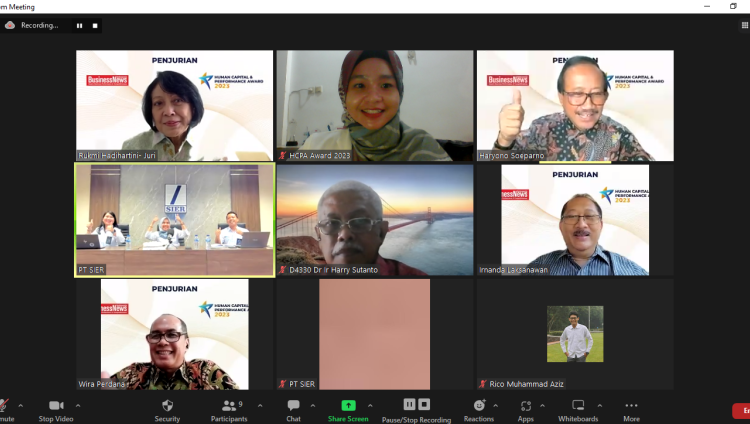Stop recording in bottom toolbar
750x424 pixels.
(424, 404)
